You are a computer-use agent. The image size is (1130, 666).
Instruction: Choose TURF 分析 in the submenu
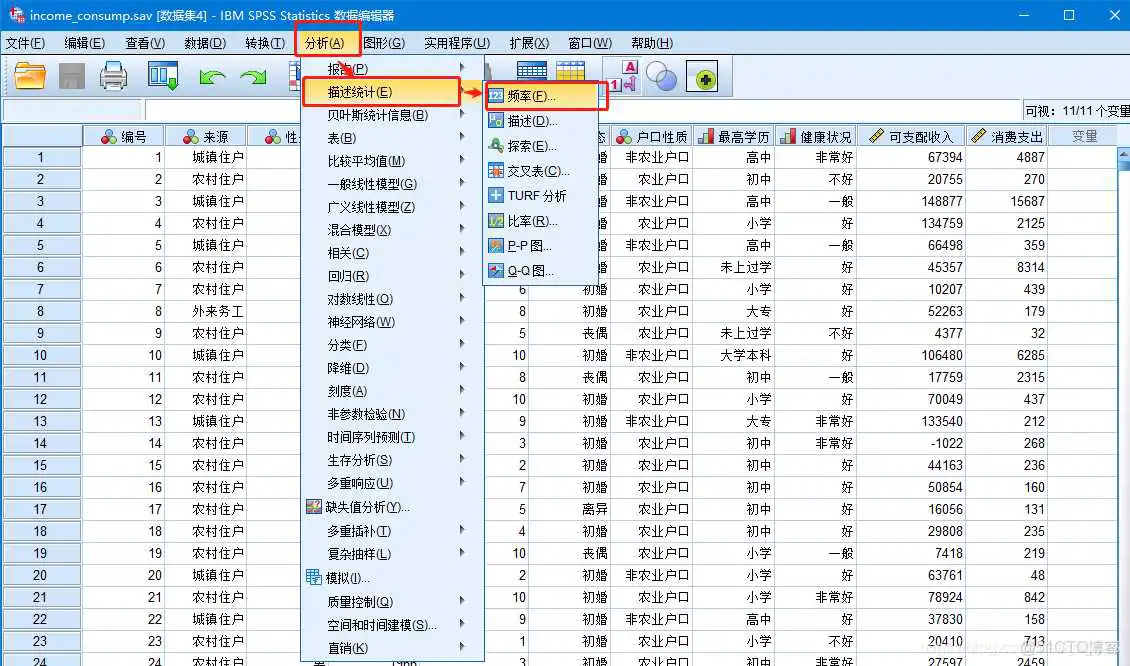[540, 196]
